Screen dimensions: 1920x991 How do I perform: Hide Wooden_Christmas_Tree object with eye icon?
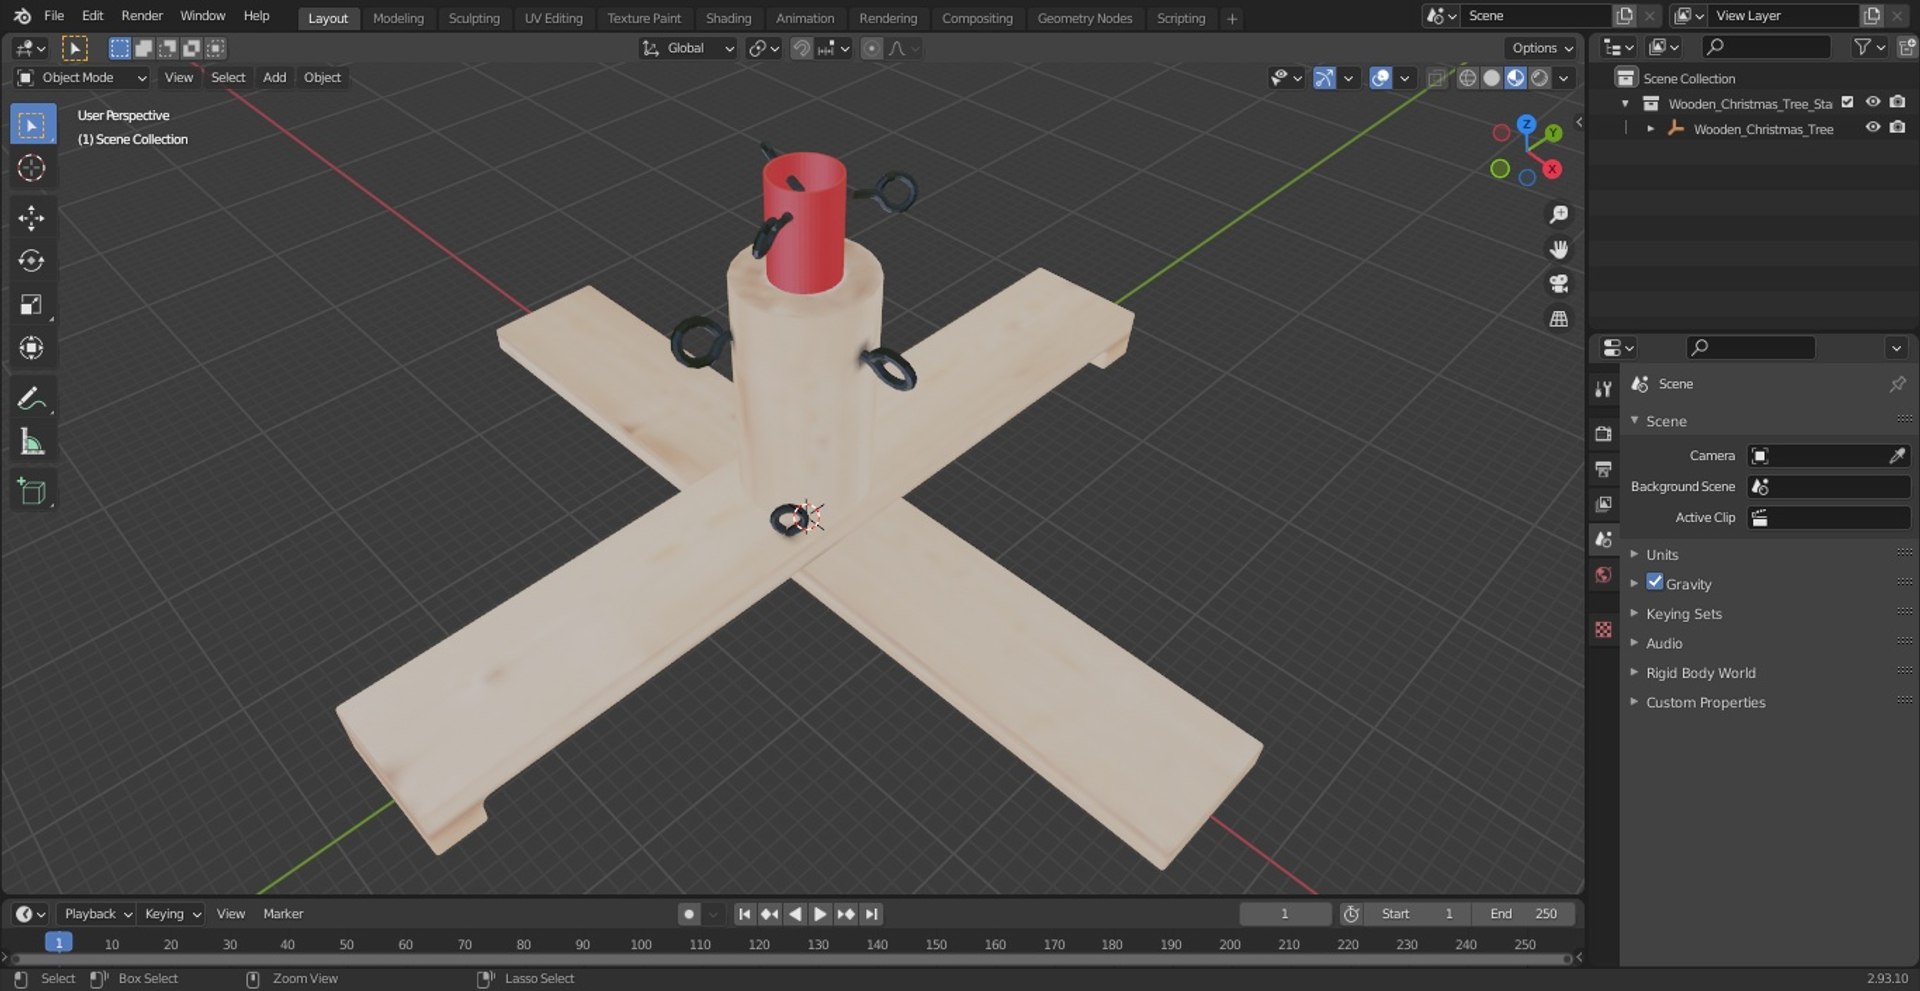click(1873, 128)
